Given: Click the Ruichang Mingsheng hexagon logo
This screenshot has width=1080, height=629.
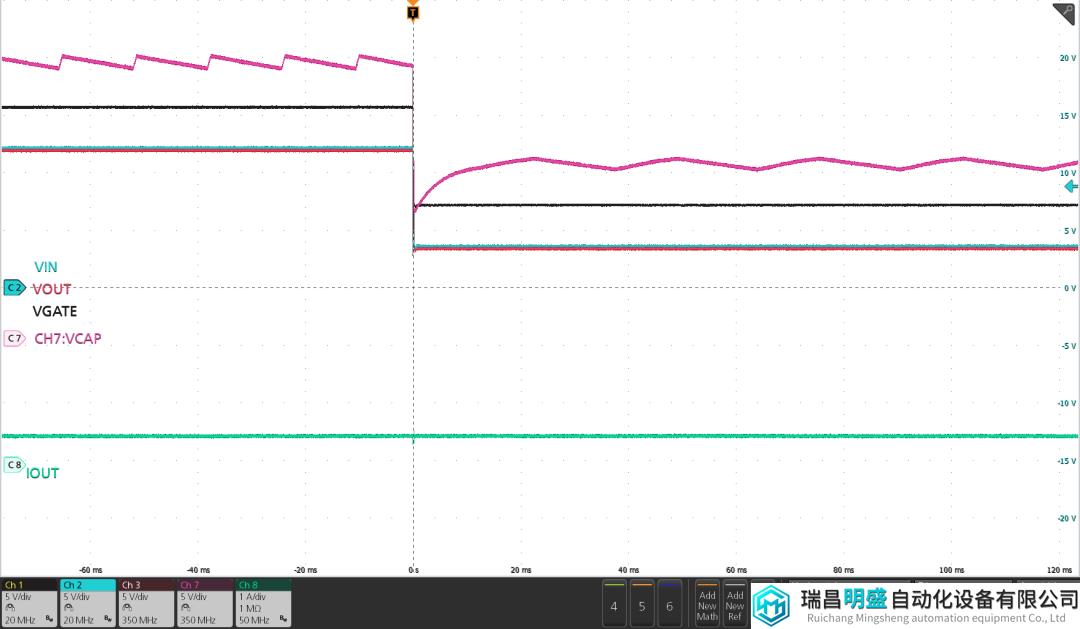Looking at the screenshot, I should tap(771, 606).
